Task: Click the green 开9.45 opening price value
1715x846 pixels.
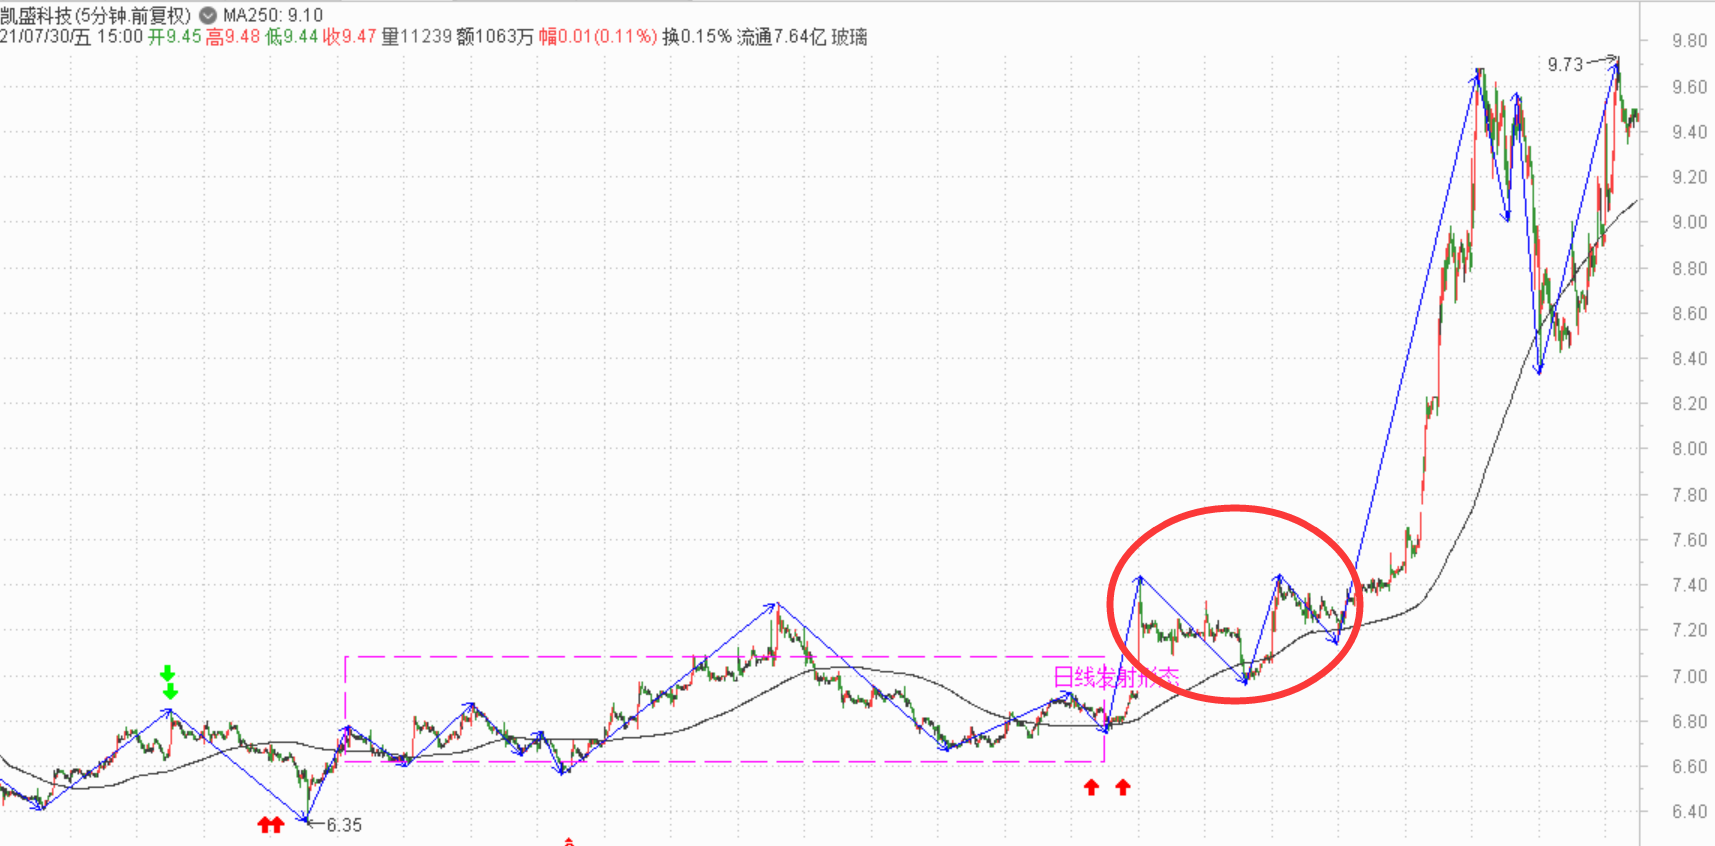Action: click(175, 37)
